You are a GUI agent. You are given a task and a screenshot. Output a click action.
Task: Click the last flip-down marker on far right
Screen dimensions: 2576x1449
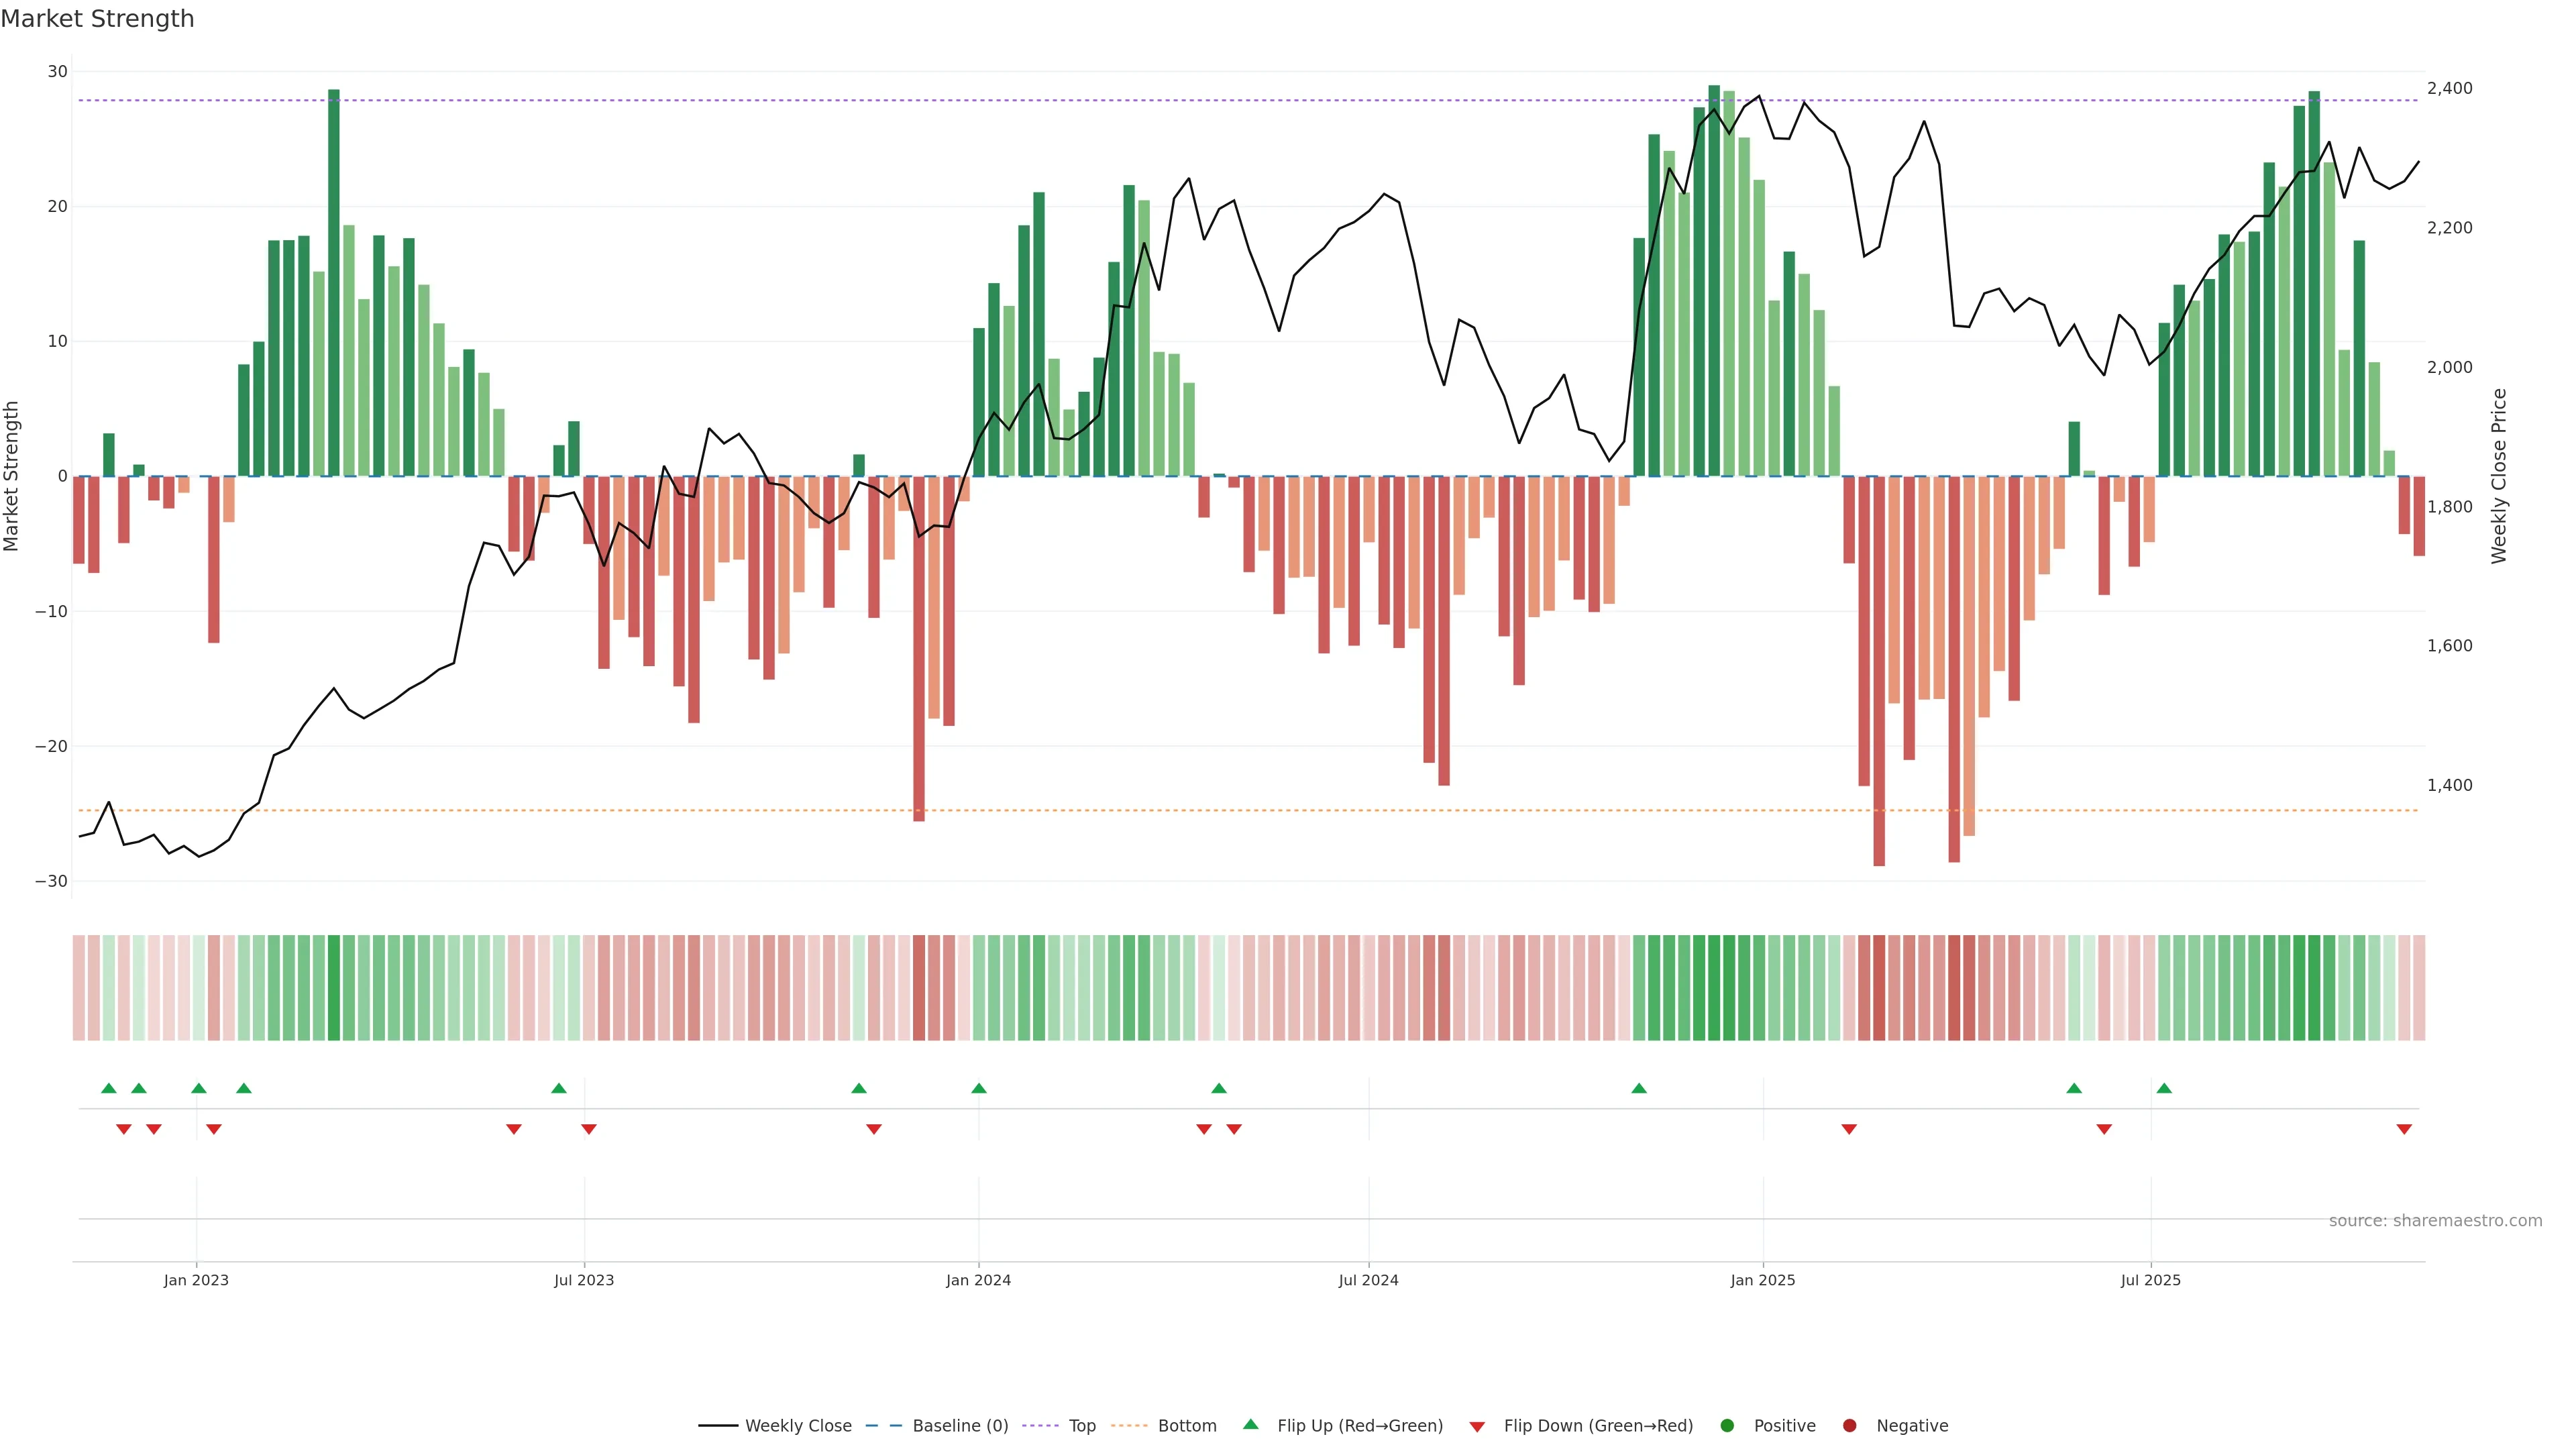(x=2404, y=1129)
